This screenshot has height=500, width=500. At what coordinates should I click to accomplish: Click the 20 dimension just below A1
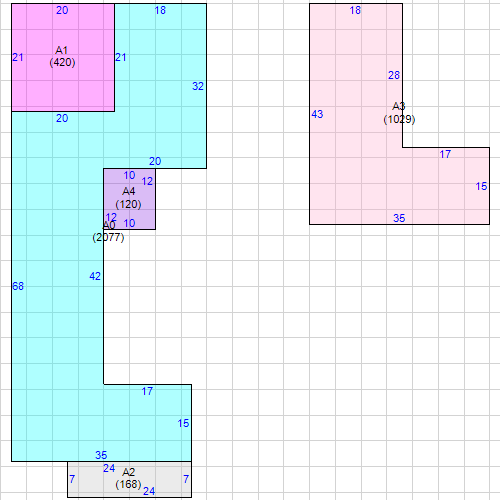[x=62, y=118]
